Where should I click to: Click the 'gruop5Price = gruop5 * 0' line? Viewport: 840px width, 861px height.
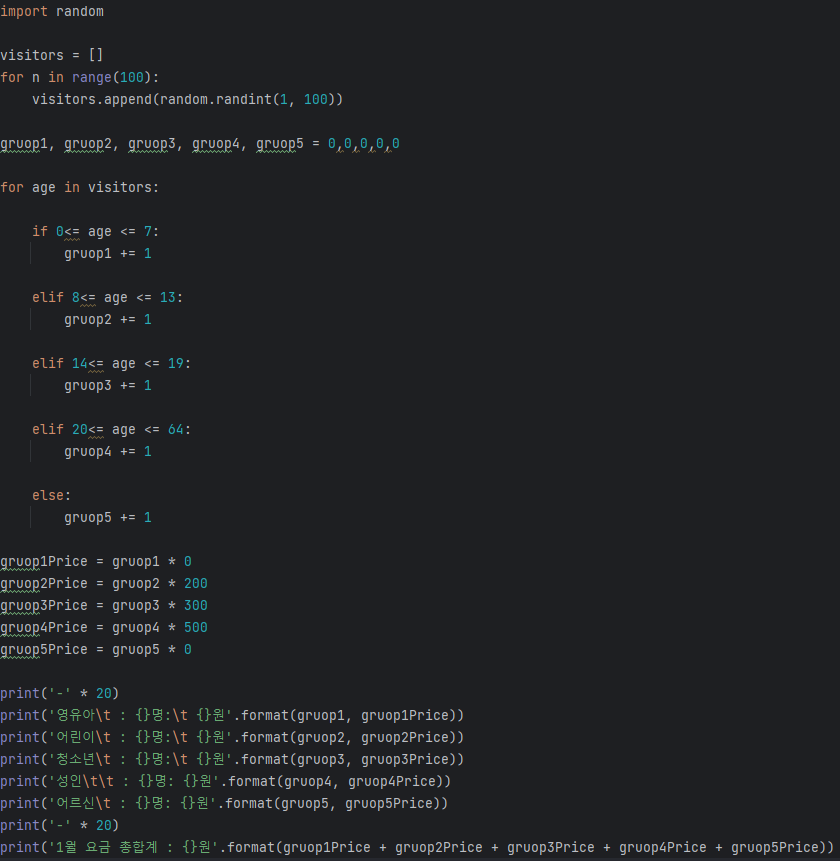96,650
